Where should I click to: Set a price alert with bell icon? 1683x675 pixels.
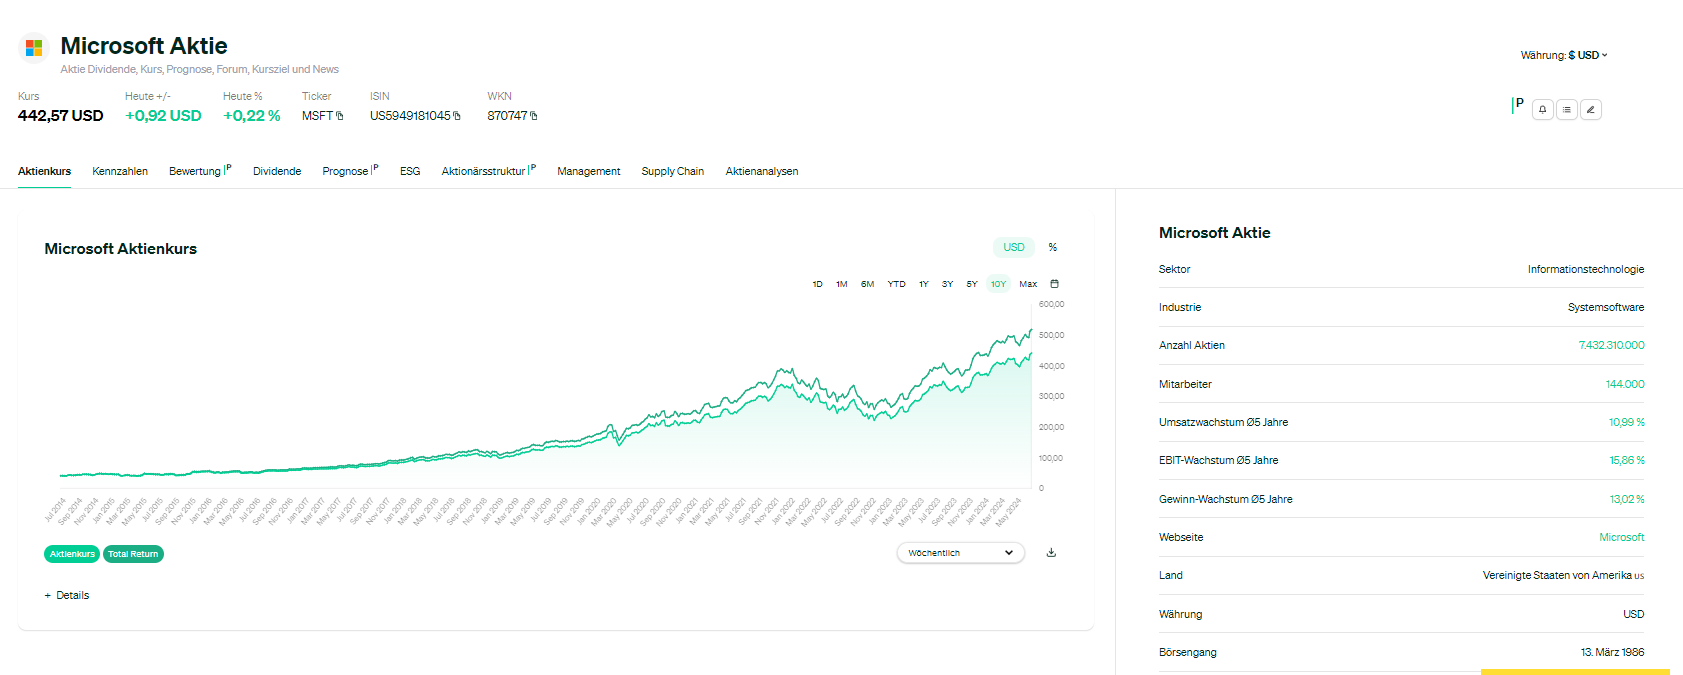[1543, 110]
